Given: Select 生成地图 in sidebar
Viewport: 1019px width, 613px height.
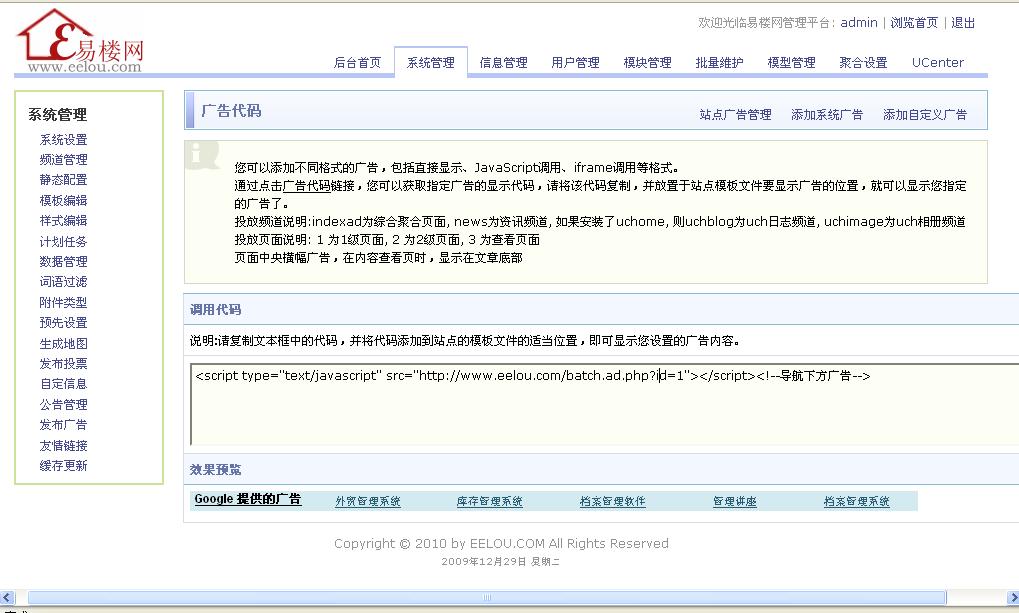Looking at the screenshot, I should 63,343.
